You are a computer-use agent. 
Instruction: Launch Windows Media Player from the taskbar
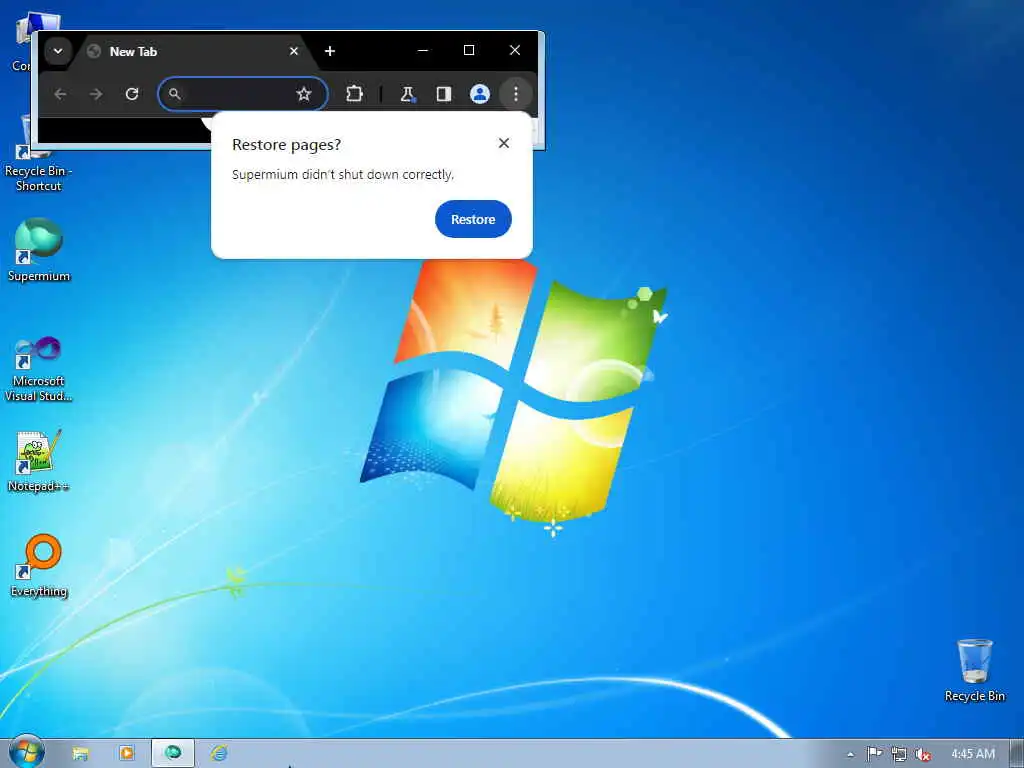127,754
